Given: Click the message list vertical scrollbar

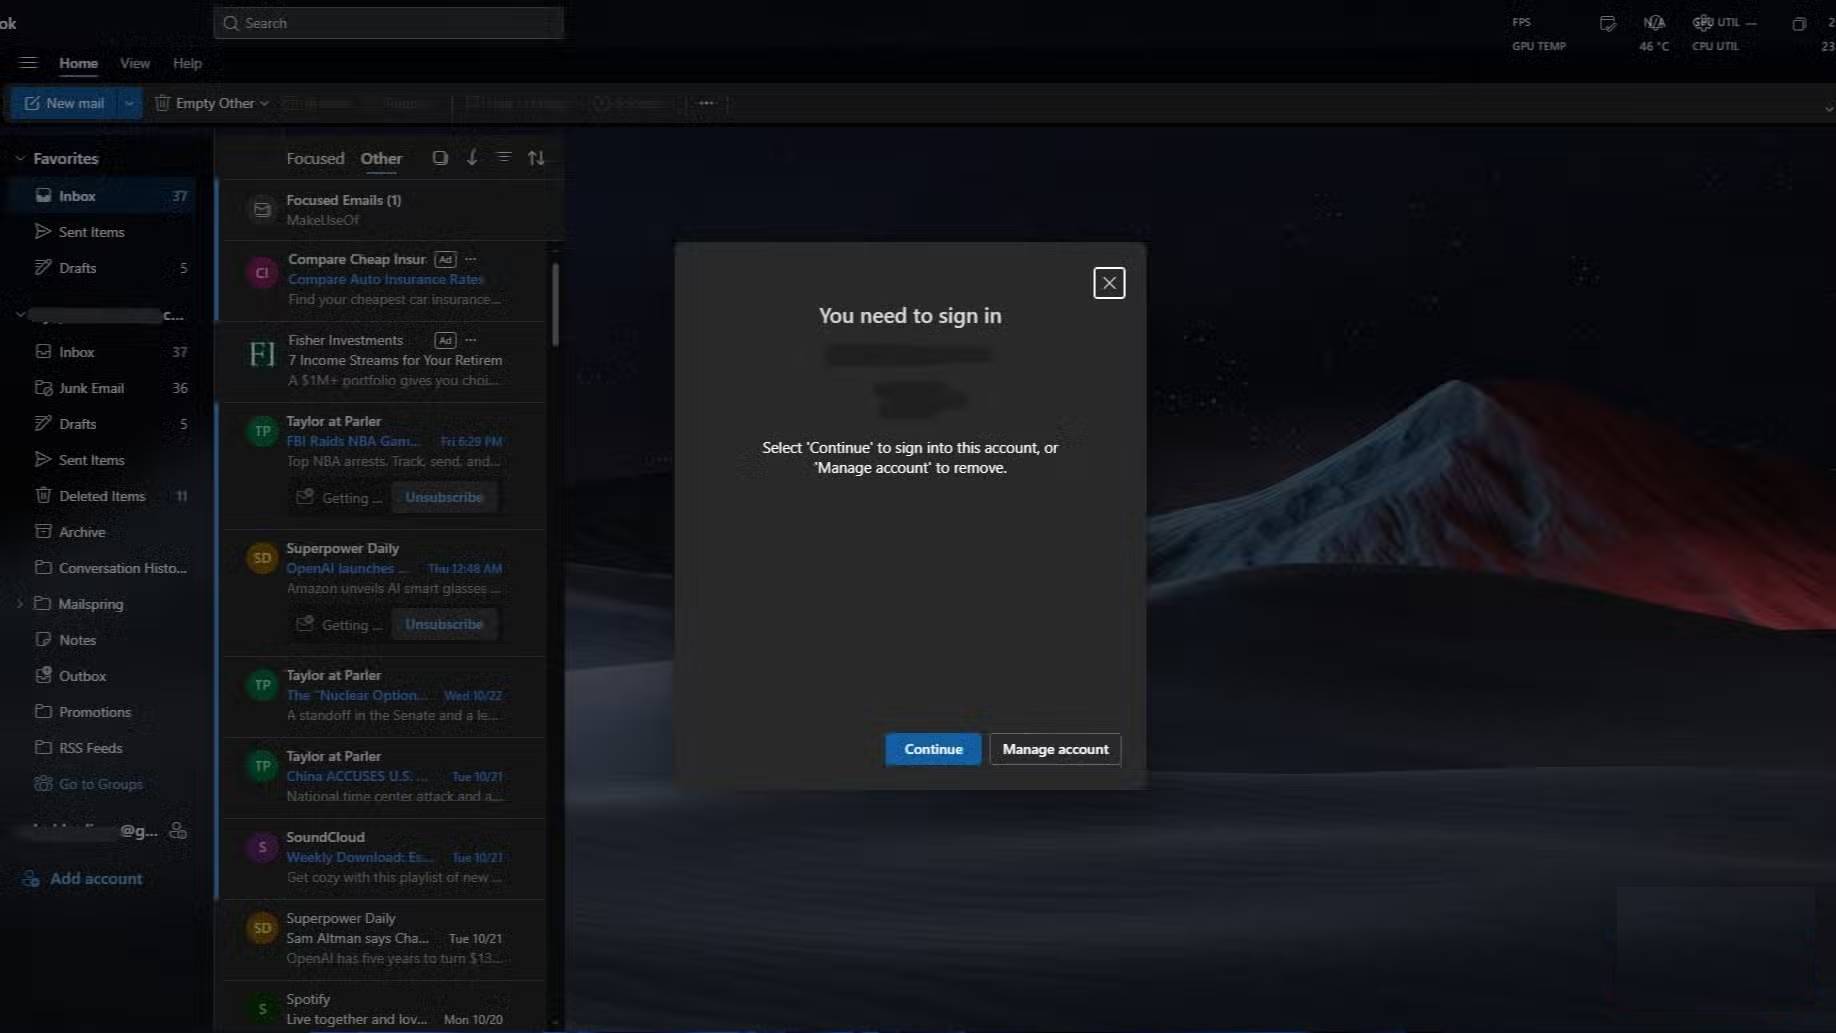Looking at the screenshot, I should click(x=555, y=304).
